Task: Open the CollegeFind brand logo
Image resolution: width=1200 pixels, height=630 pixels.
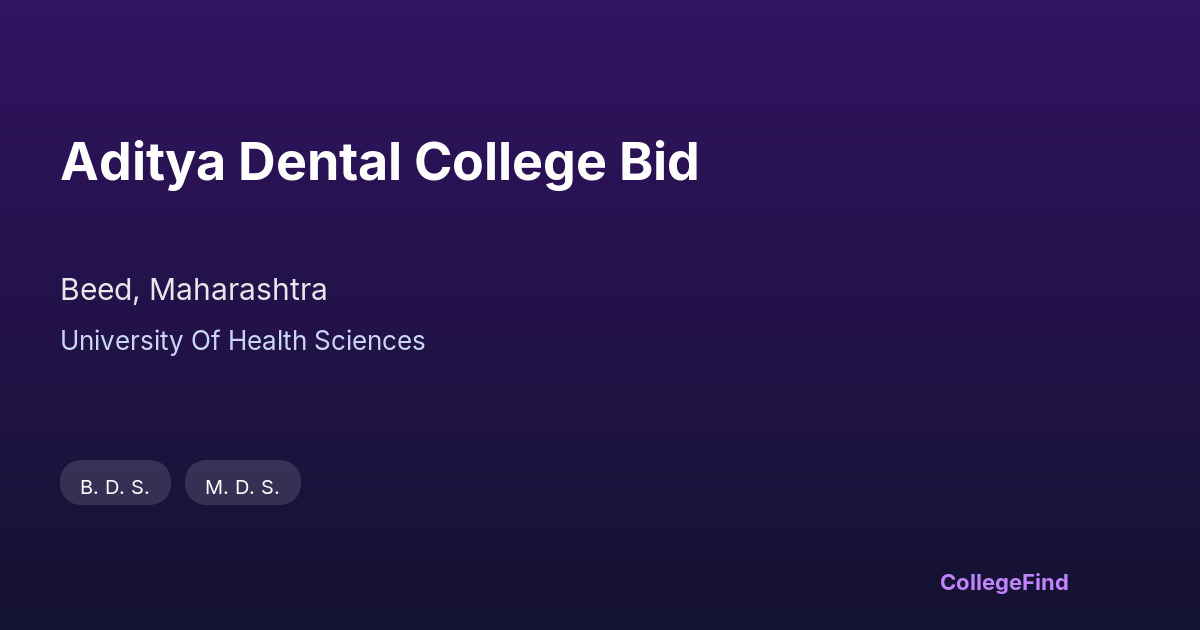Action: [1003, 582]
